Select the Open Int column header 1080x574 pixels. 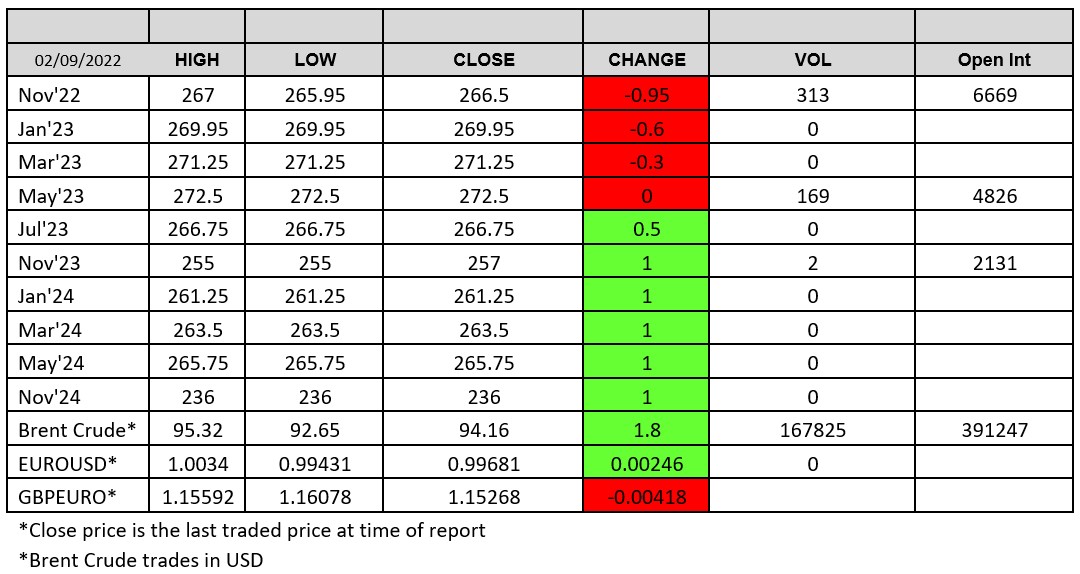(994, 60)
